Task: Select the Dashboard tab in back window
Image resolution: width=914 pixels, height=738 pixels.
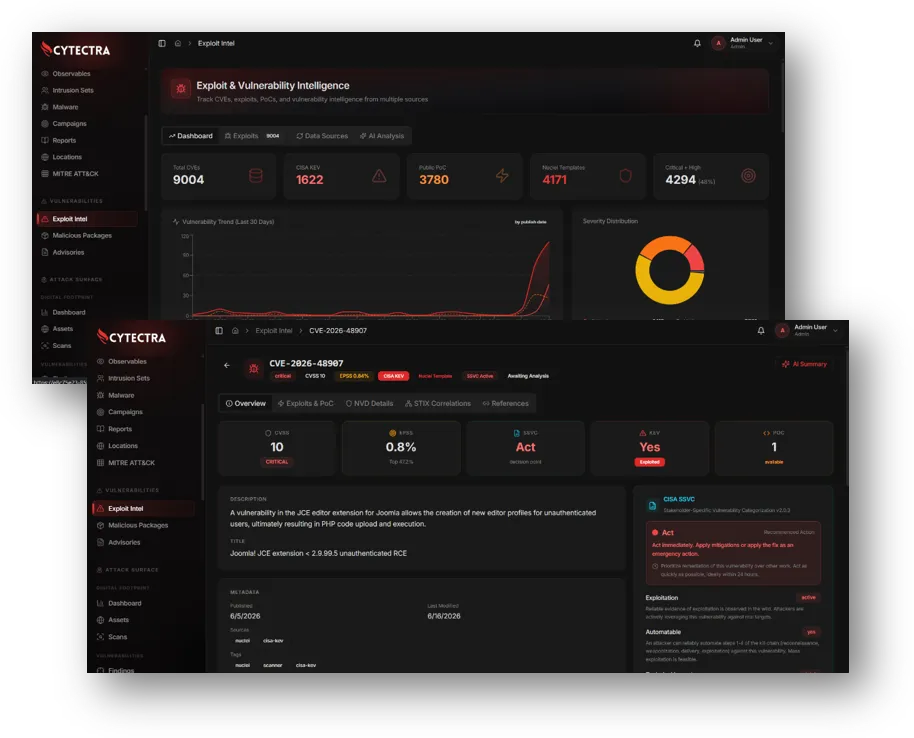Action: pos(191,136)
